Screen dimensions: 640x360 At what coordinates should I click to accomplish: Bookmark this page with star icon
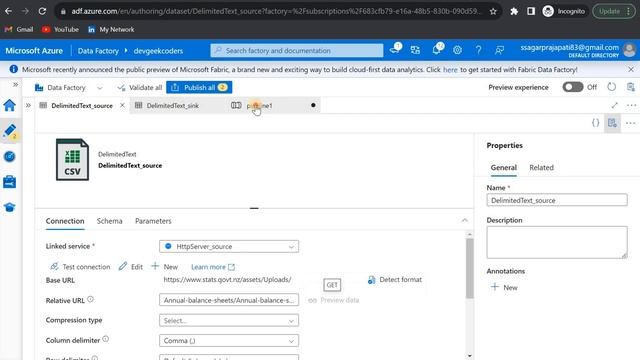point(493,11)
